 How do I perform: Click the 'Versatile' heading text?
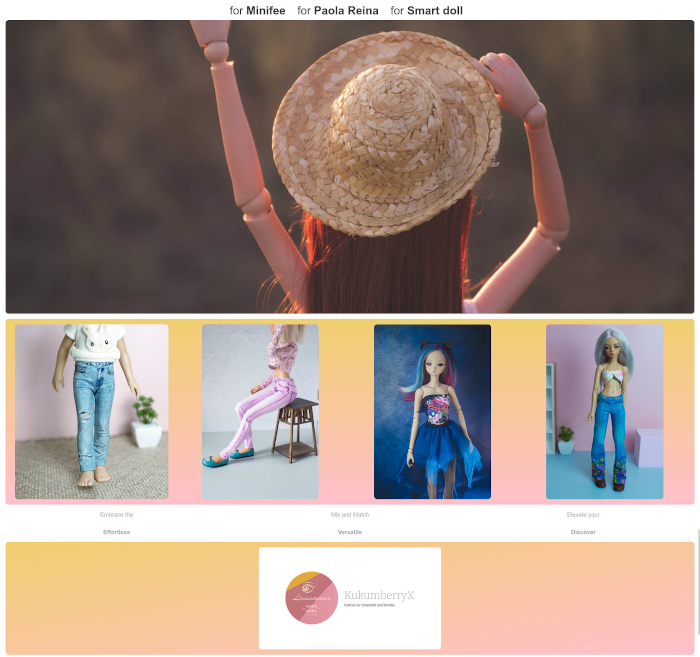tap(350, 532)
